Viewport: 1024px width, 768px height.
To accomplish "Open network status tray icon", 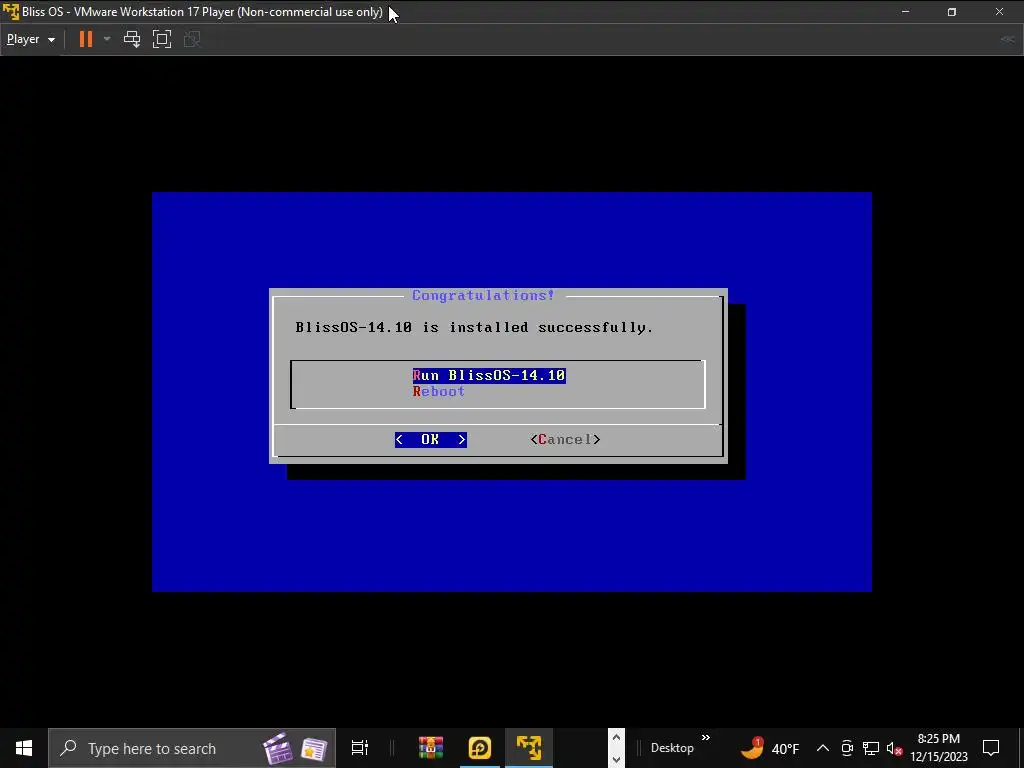I will tap(871, 748).
